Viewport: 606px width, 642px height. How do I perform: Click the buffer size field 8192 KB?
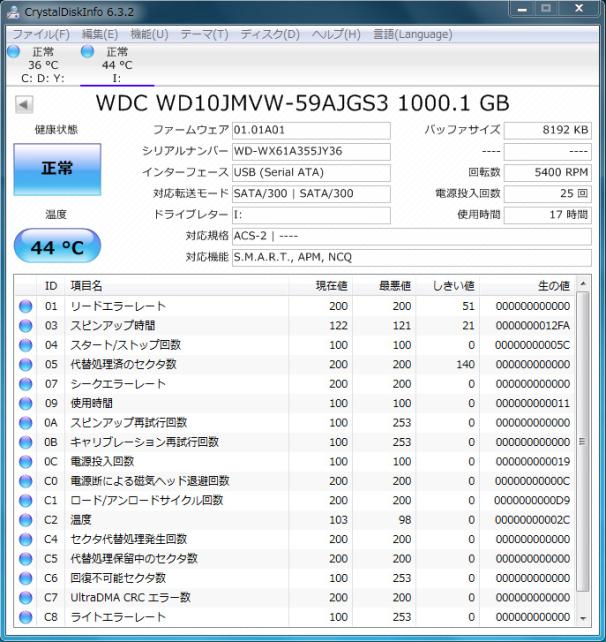click(x=547, y=131)
